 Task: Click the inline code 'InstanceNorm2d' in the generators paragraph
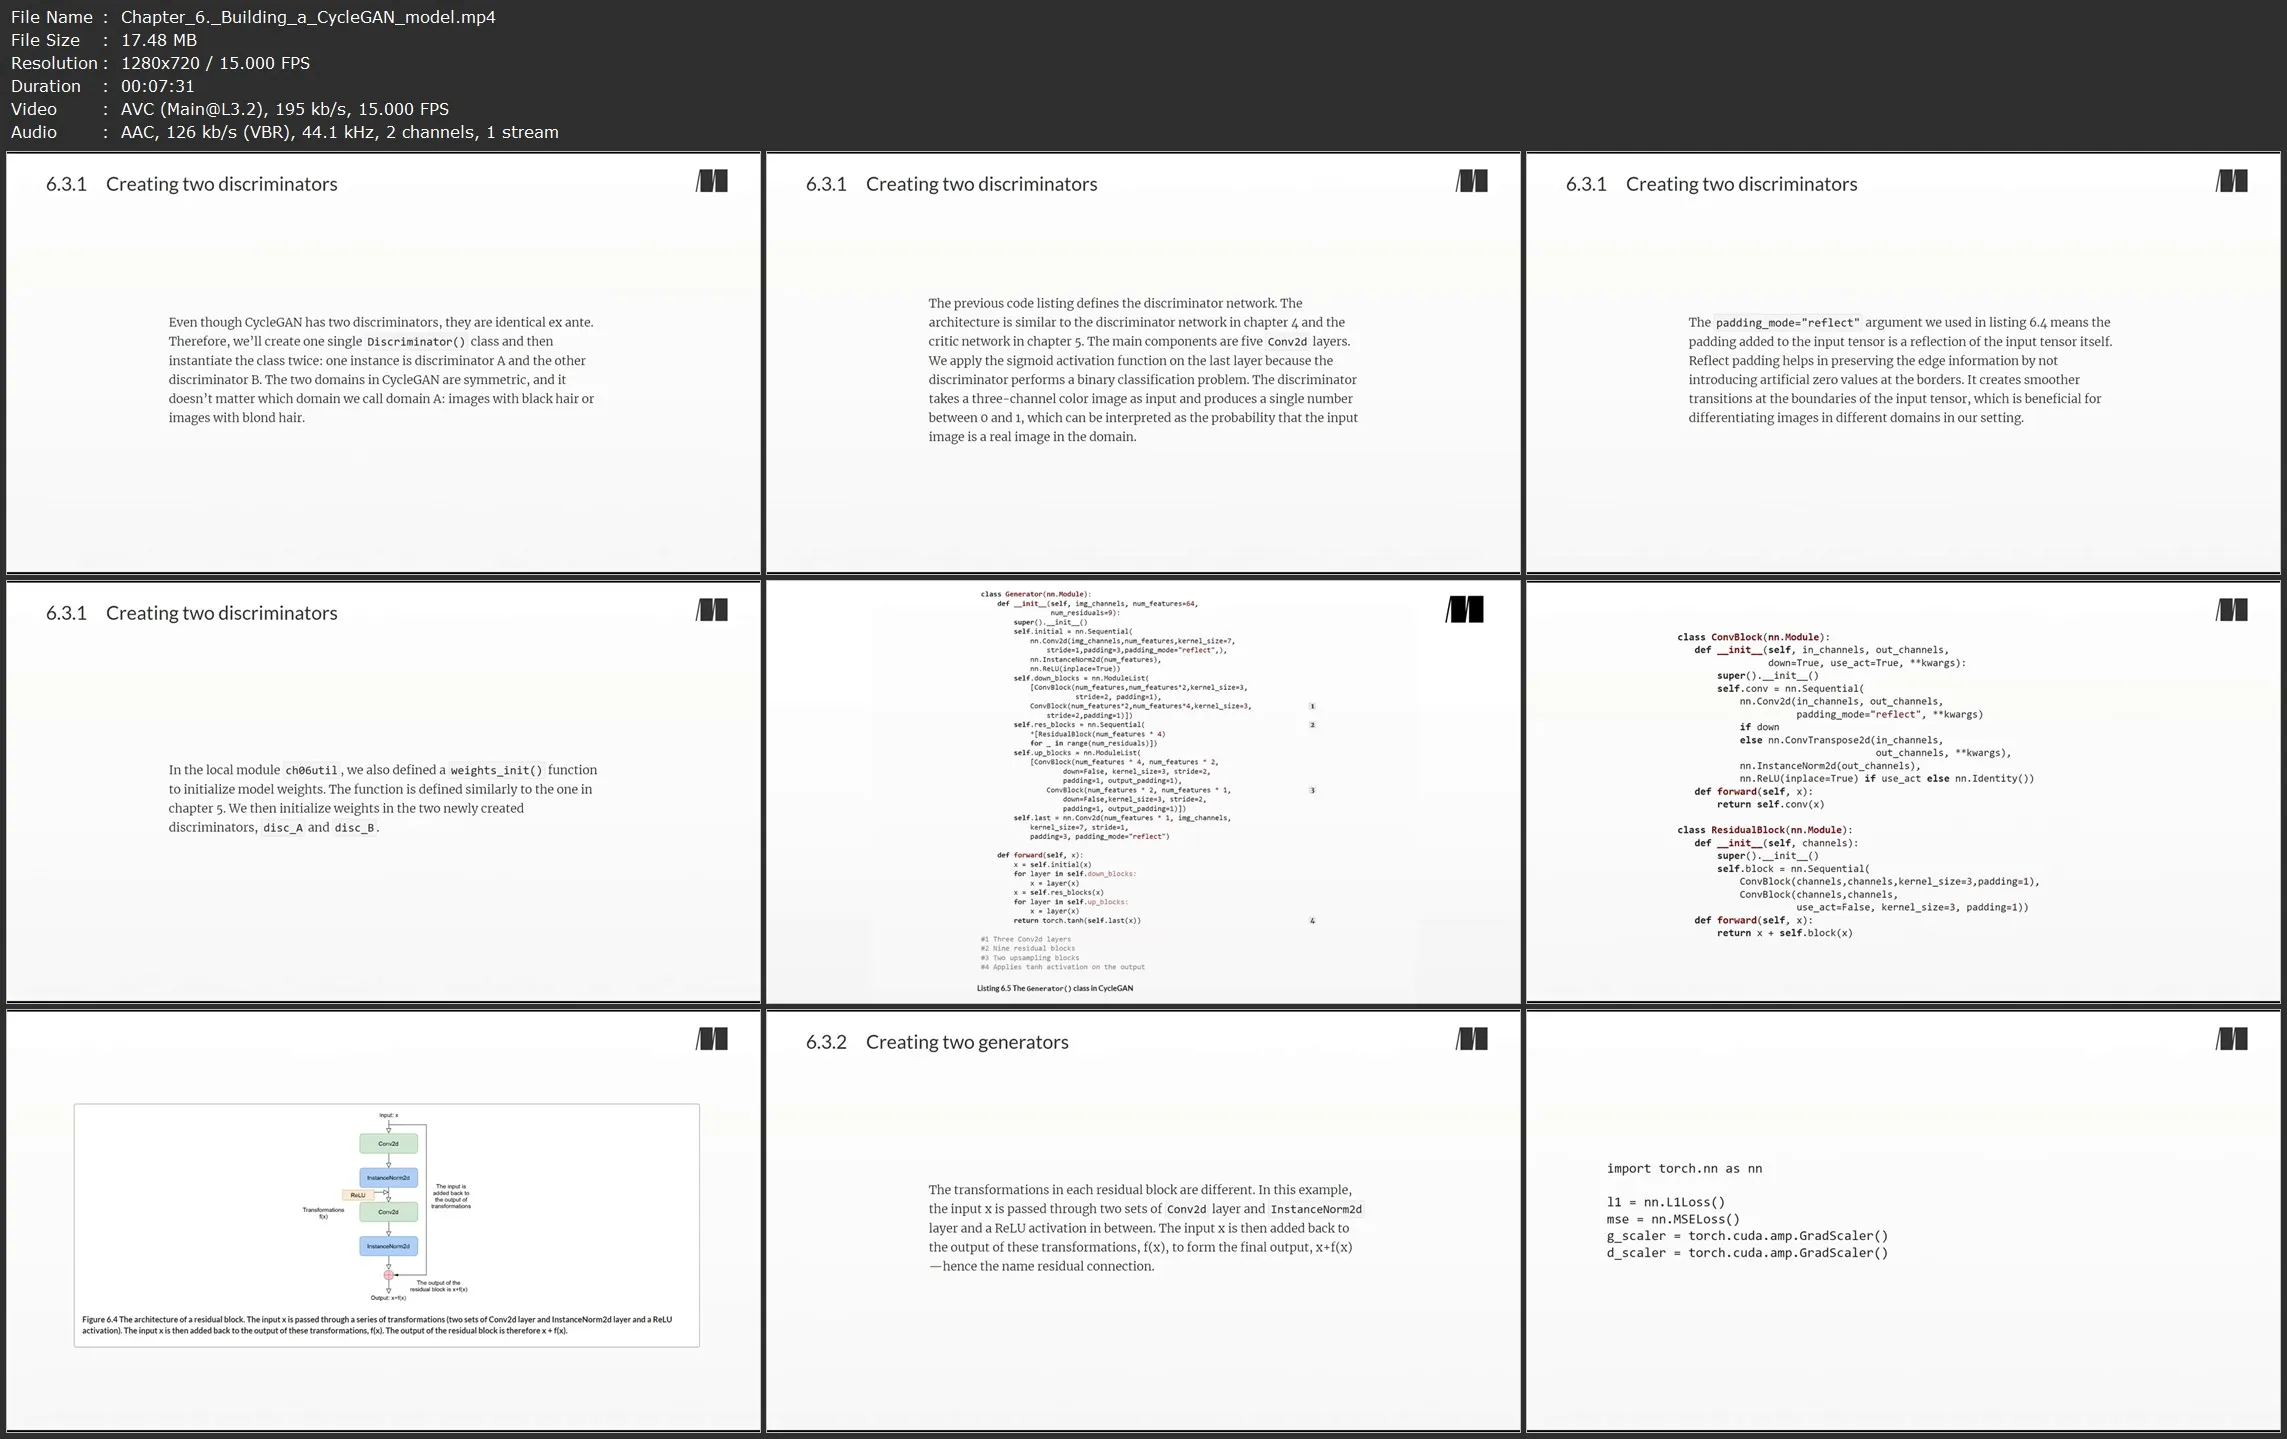[x=1316, y=1210]
